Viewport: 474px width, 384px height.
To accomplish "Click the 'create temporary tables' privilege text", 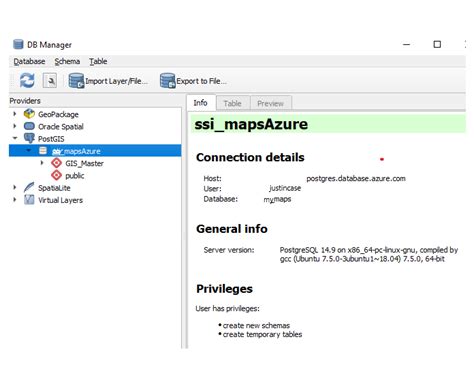I will 262,334.
